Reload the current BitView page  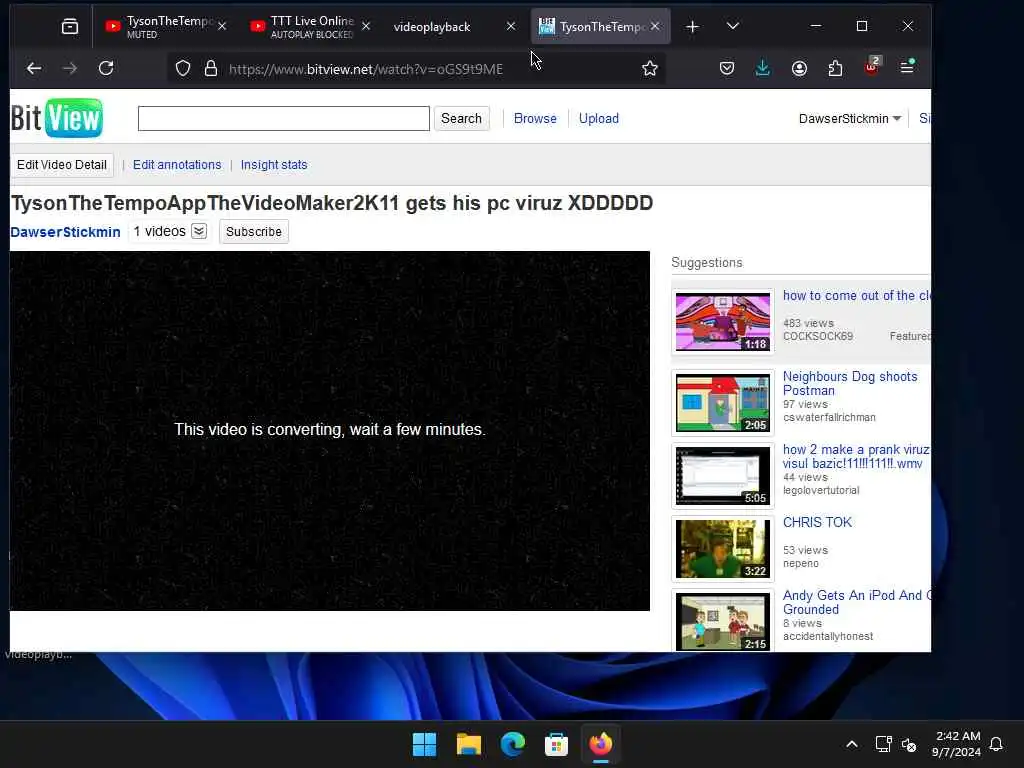point(106,68)
